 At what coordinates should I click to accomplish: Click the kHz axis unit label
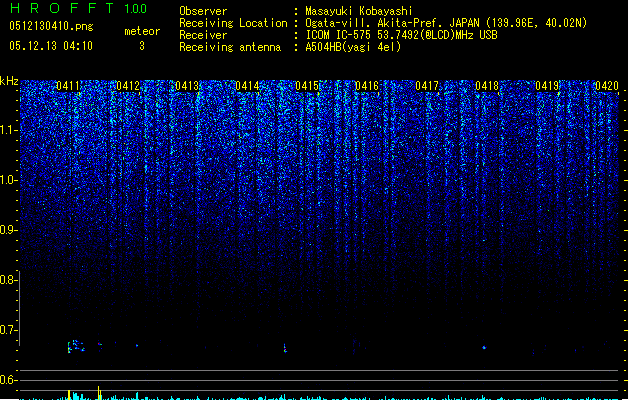pos(9,81)
